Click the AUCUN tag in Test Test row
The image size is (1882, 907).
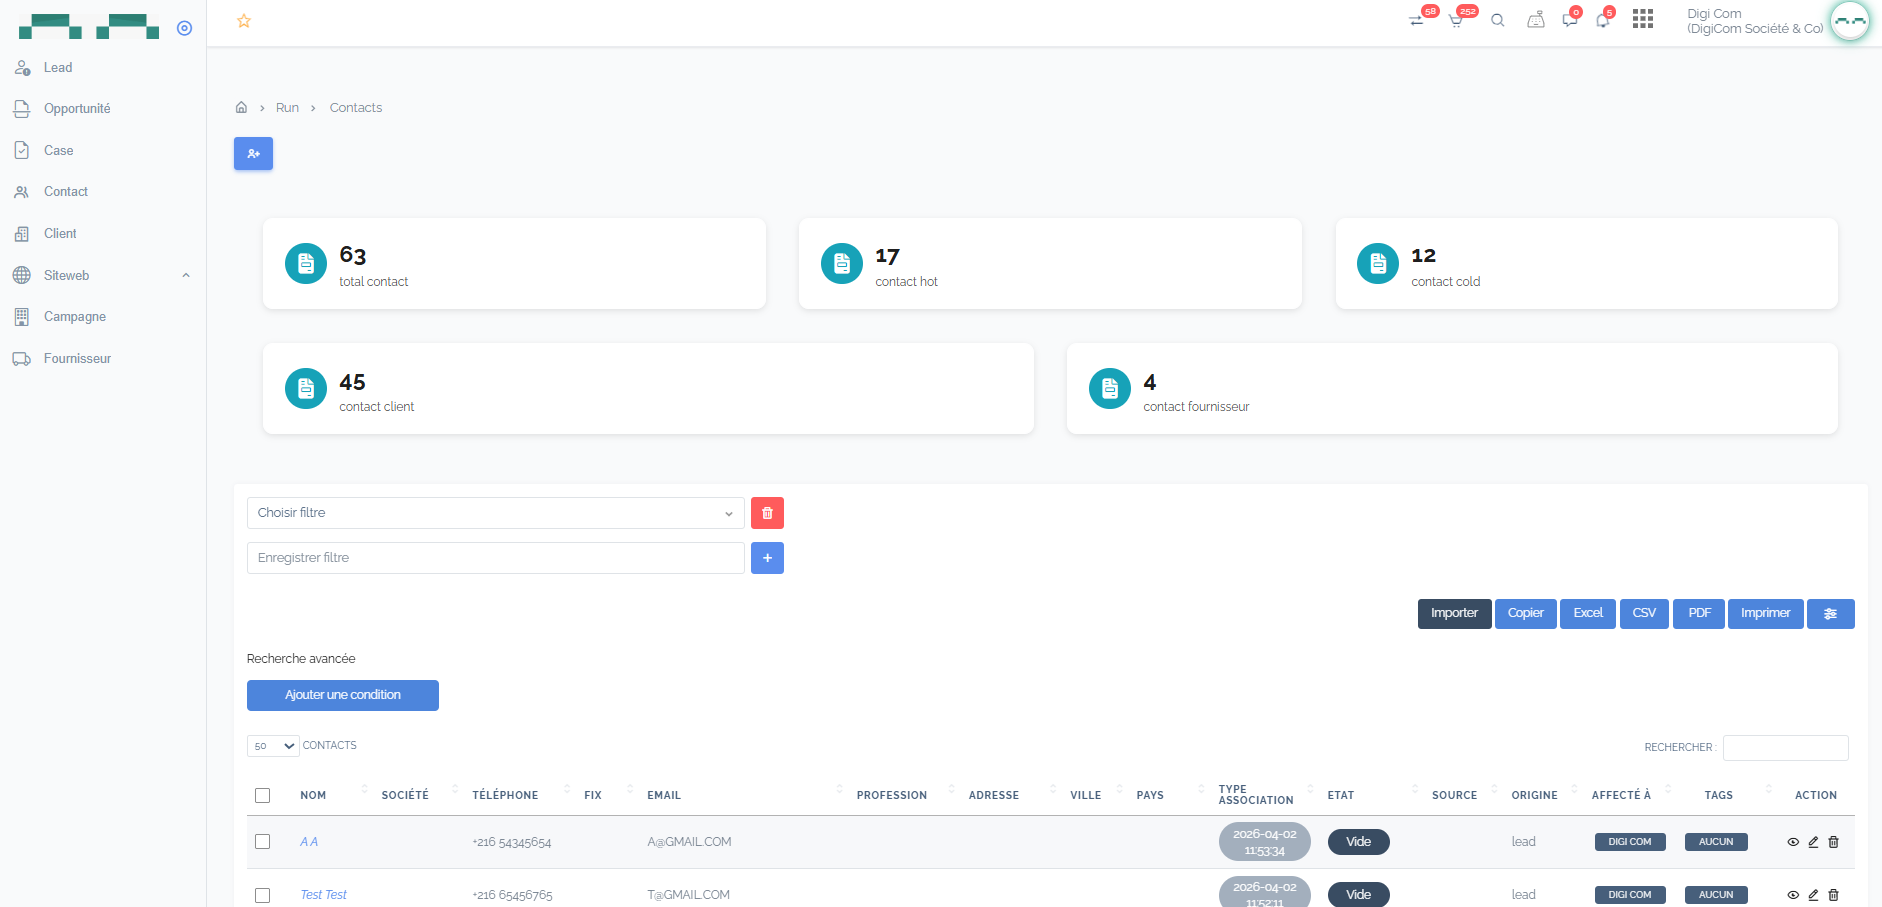(1716, 895)
